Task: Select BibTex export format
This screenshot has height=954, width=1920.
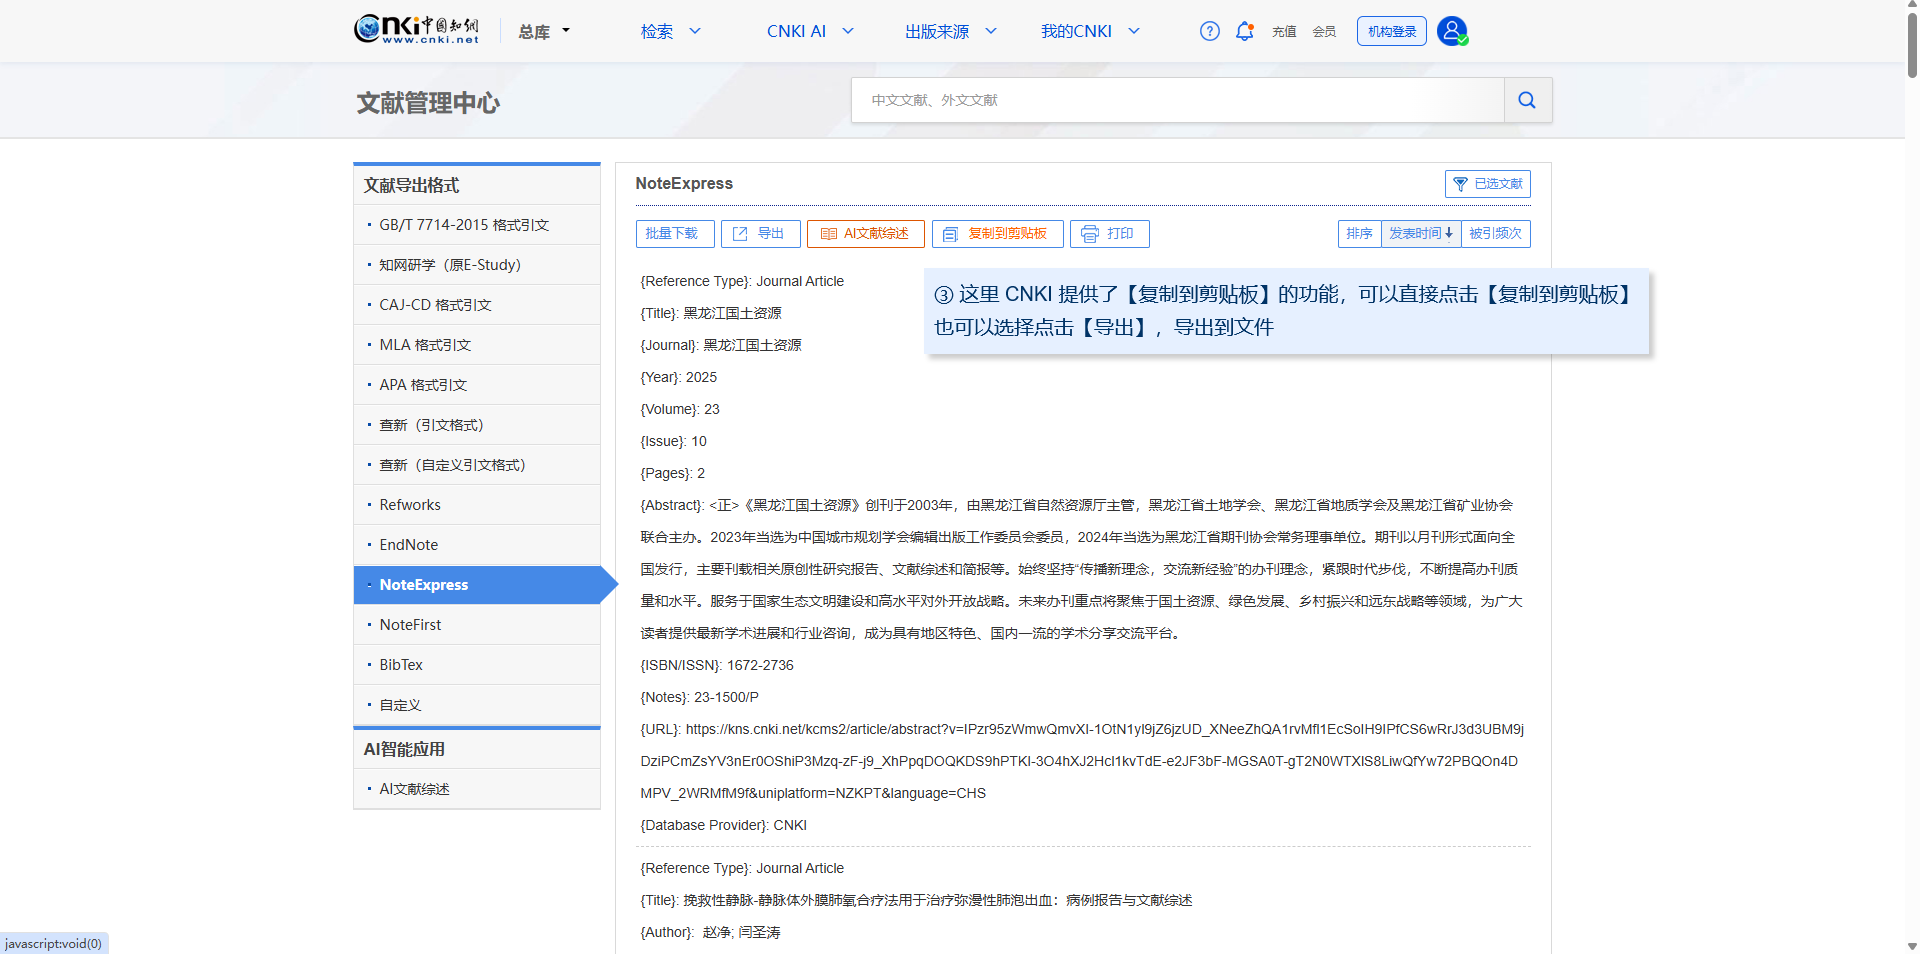Action: [x=477, y=665]
